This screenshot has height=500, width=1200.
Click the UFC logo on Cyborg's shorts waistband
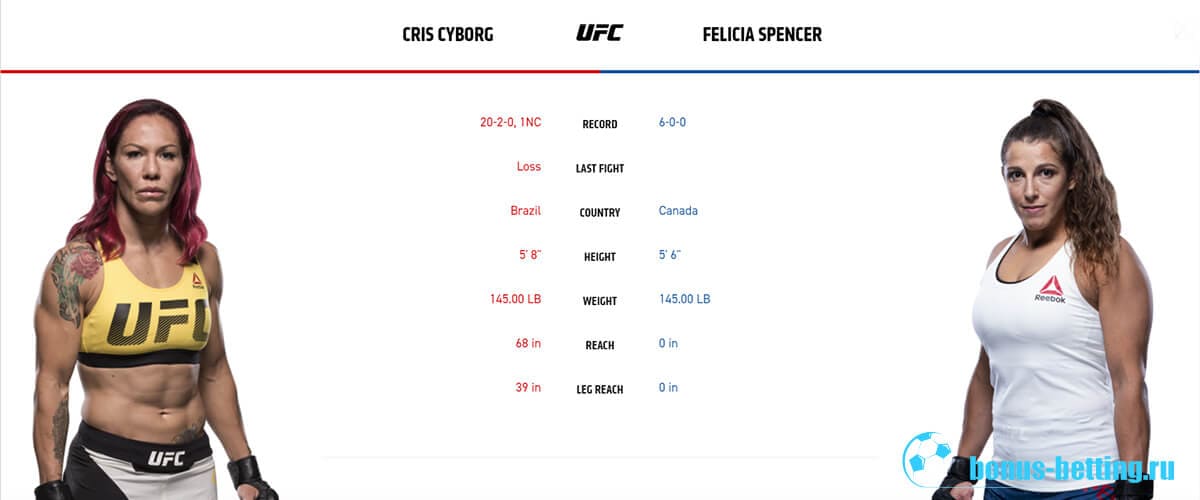tap(166, 459)
